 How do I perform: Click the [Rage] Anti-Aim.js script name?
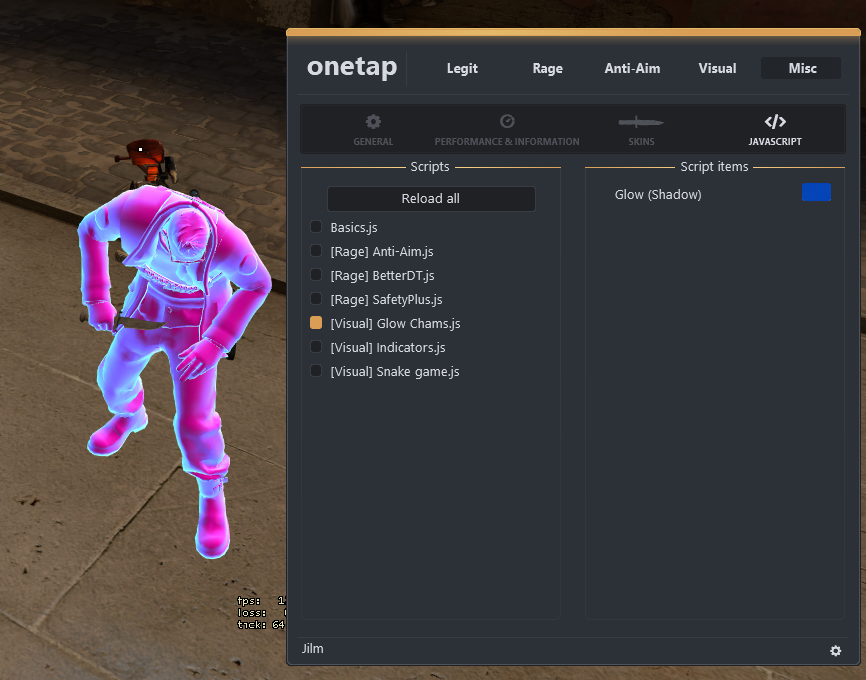pos(382,252)
